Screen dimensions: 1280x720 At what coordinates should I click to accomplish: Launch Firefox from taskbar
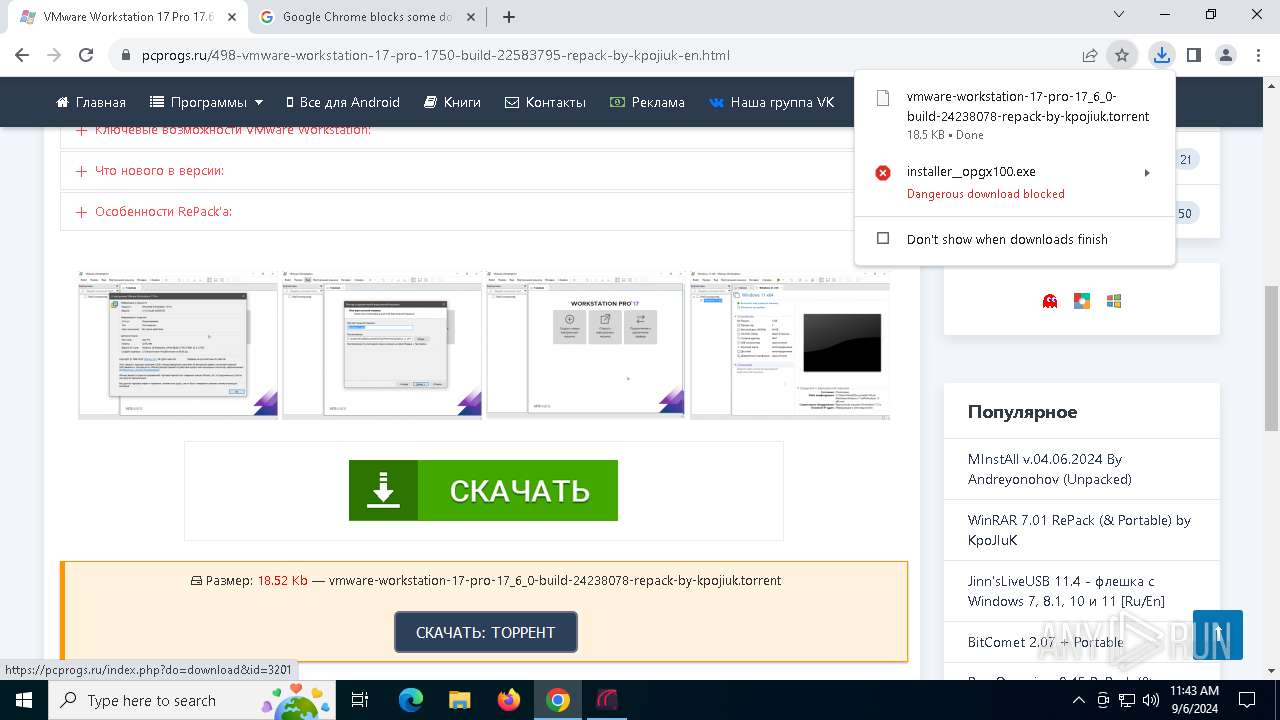click(x=509, y=700)
